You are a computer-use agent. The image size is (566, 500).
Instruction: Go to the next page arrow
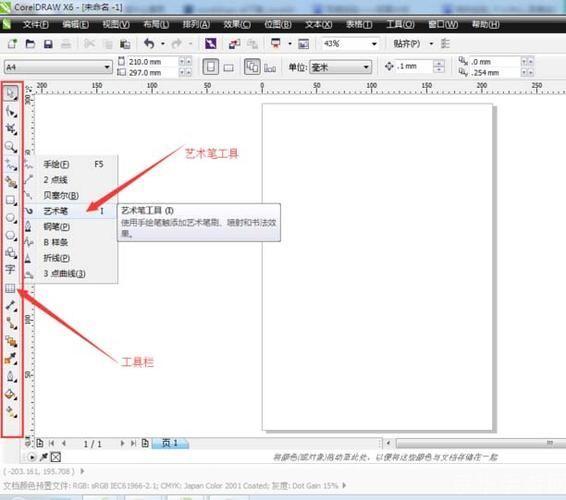point(122,443)
